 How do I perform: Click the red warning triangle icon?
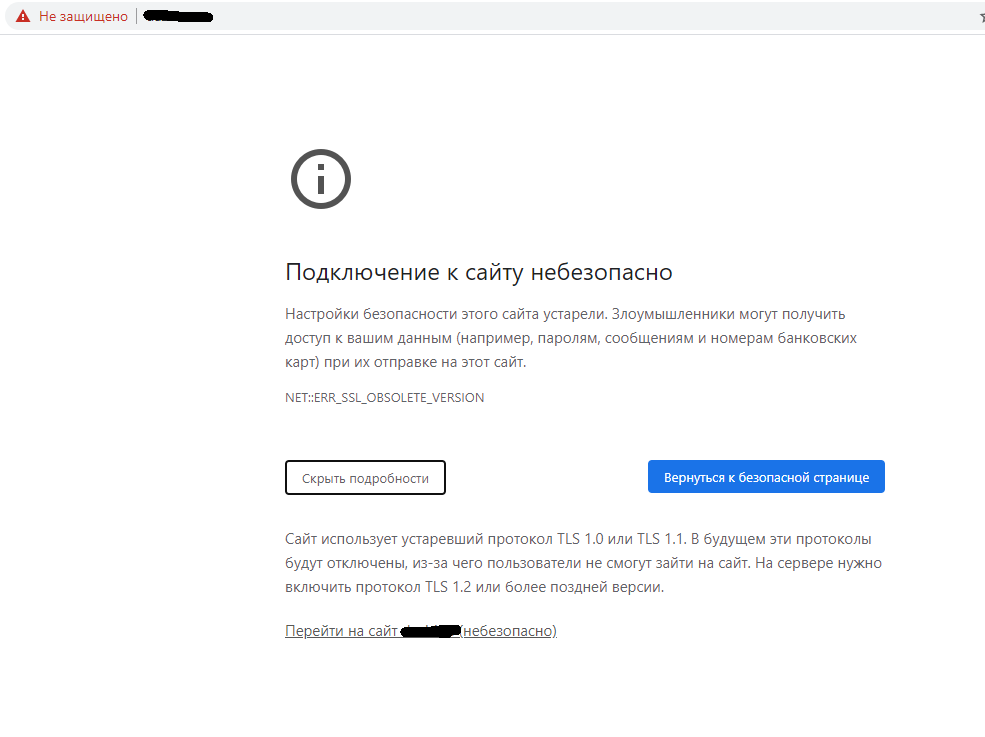22,17
